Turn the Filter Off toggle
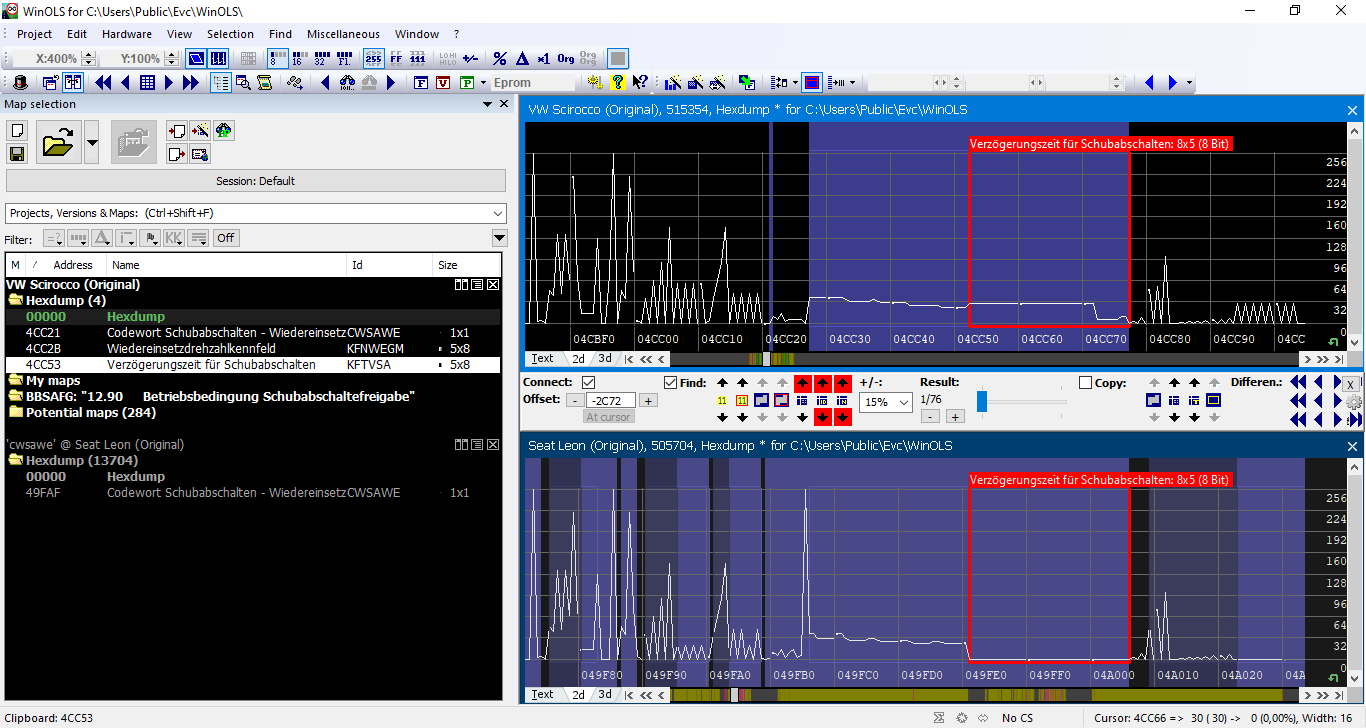The image size is (1366, 728). point(226,238)
